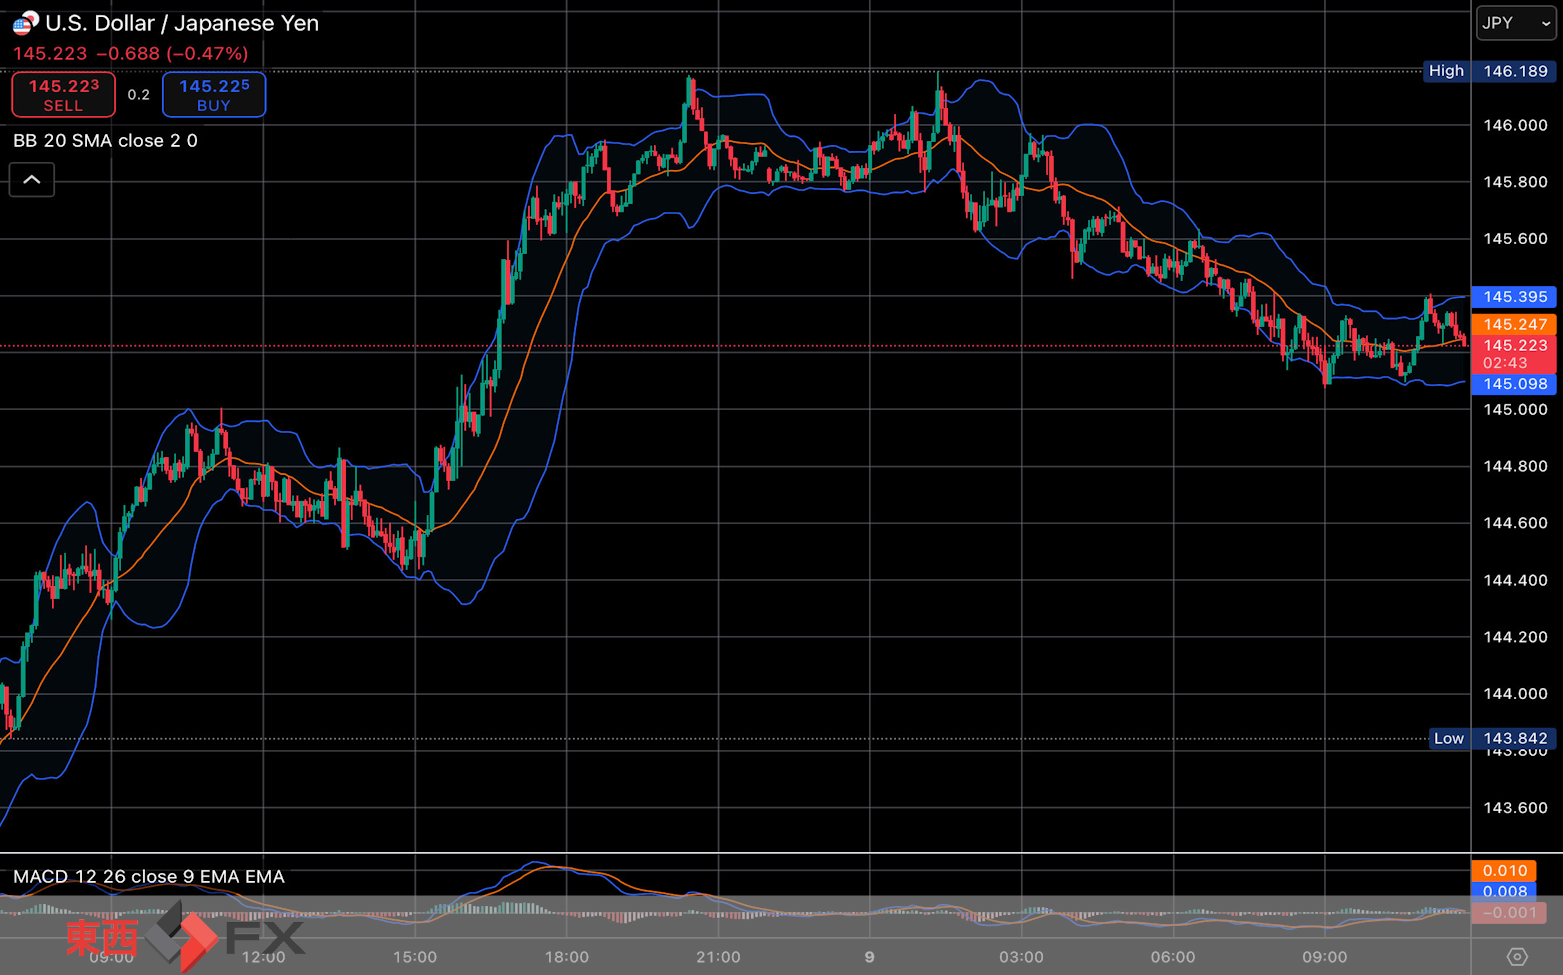Viewport: 1563px width, 975px height.
Task: Click the 0.2 spread value
Action: point(139,95)
